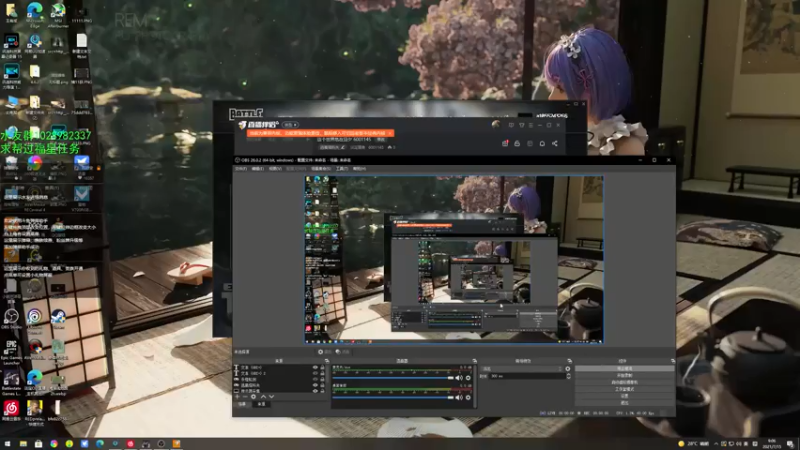800x450 pixels.
Task: Open Properties gear button above the sources panel
Action: (x=324, y=352)
